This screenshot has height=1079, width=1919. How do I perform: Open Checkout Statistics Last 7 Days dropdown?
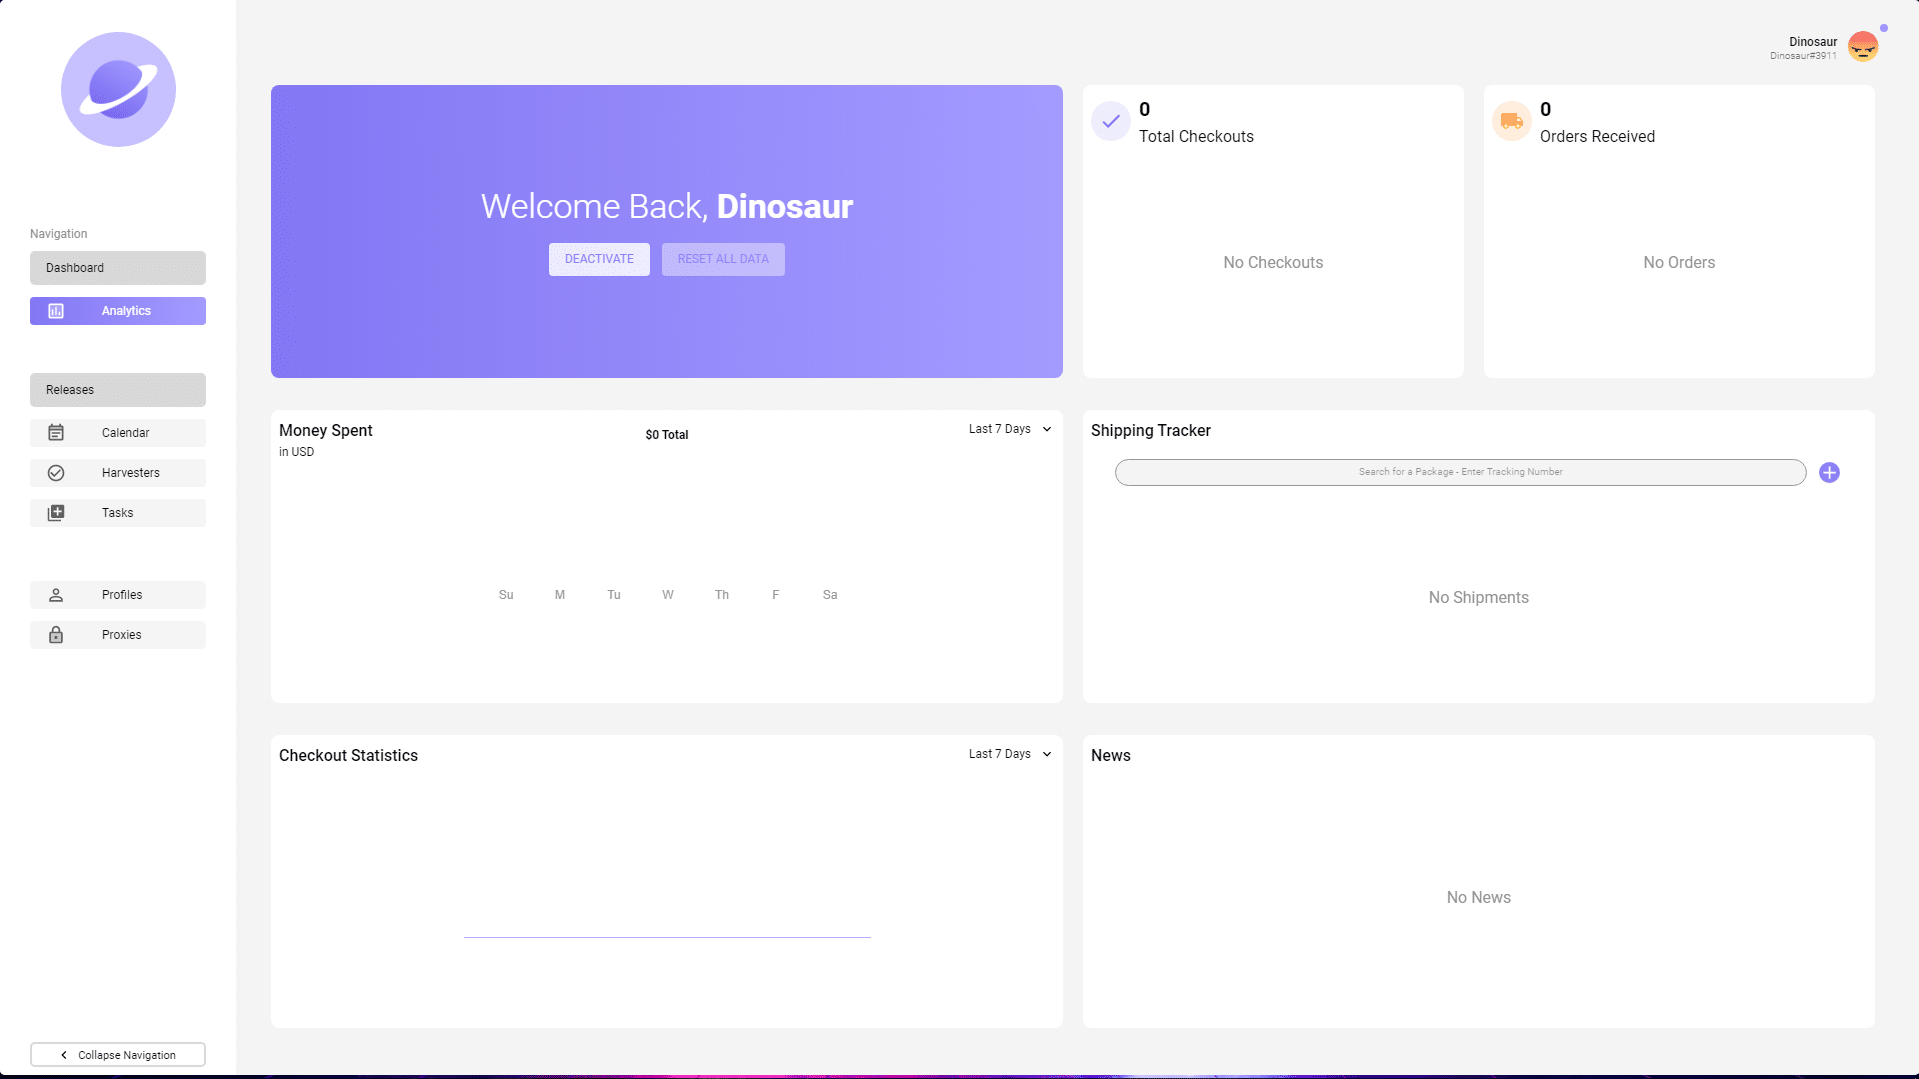[x=1009, y=754]
